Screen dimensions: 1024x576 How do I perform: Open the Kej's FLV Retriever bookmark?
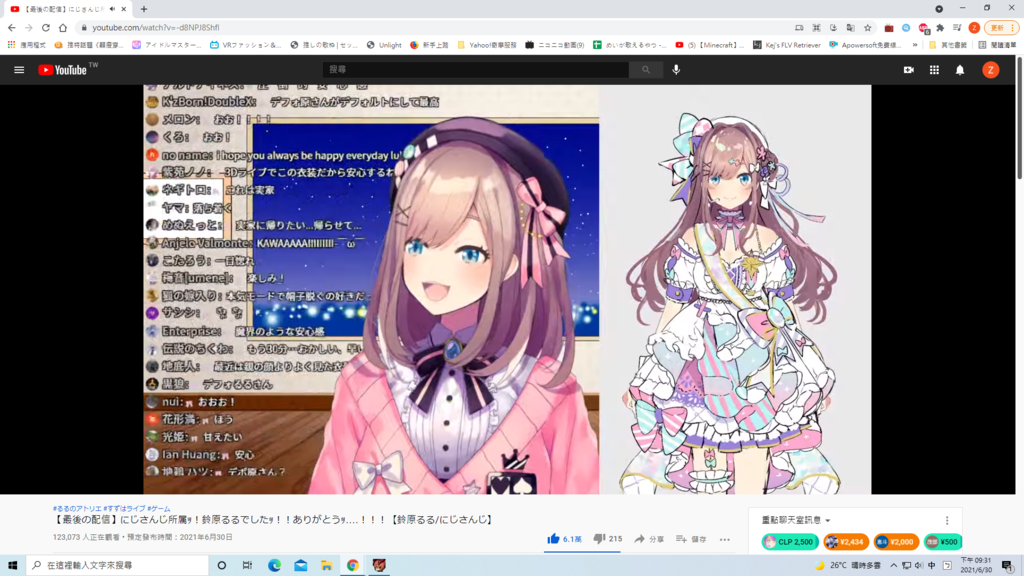(786, 45)
